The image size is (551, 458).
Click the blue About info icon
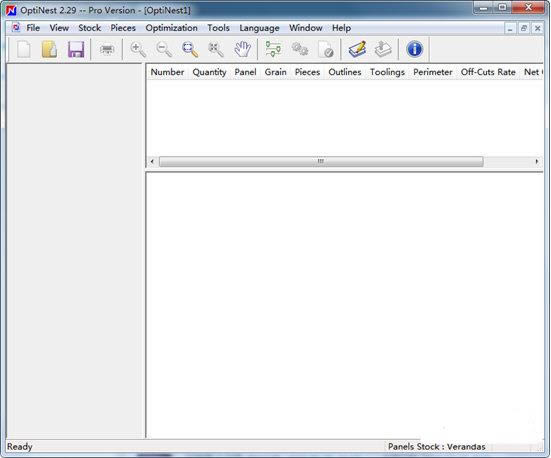(x=414, y=49)
